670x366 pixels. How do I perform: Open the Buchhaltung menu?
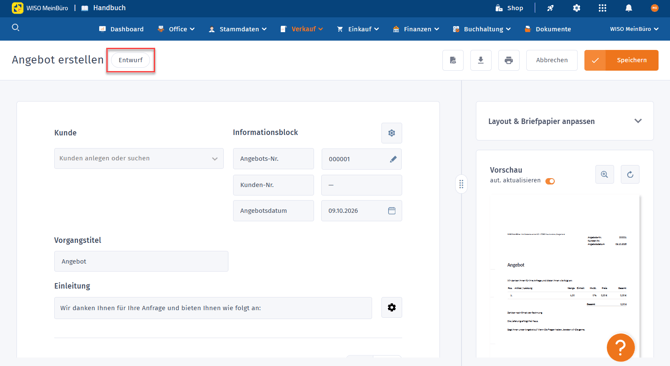(482, 29)
